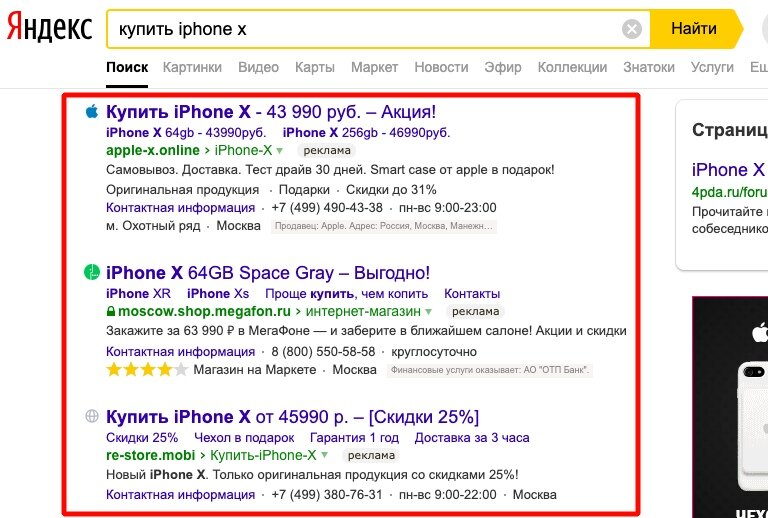The width and height of the screenshot is (768, 518).
Task: Open Чехол в подарок sitelink
Action: [x=244, y=438]
